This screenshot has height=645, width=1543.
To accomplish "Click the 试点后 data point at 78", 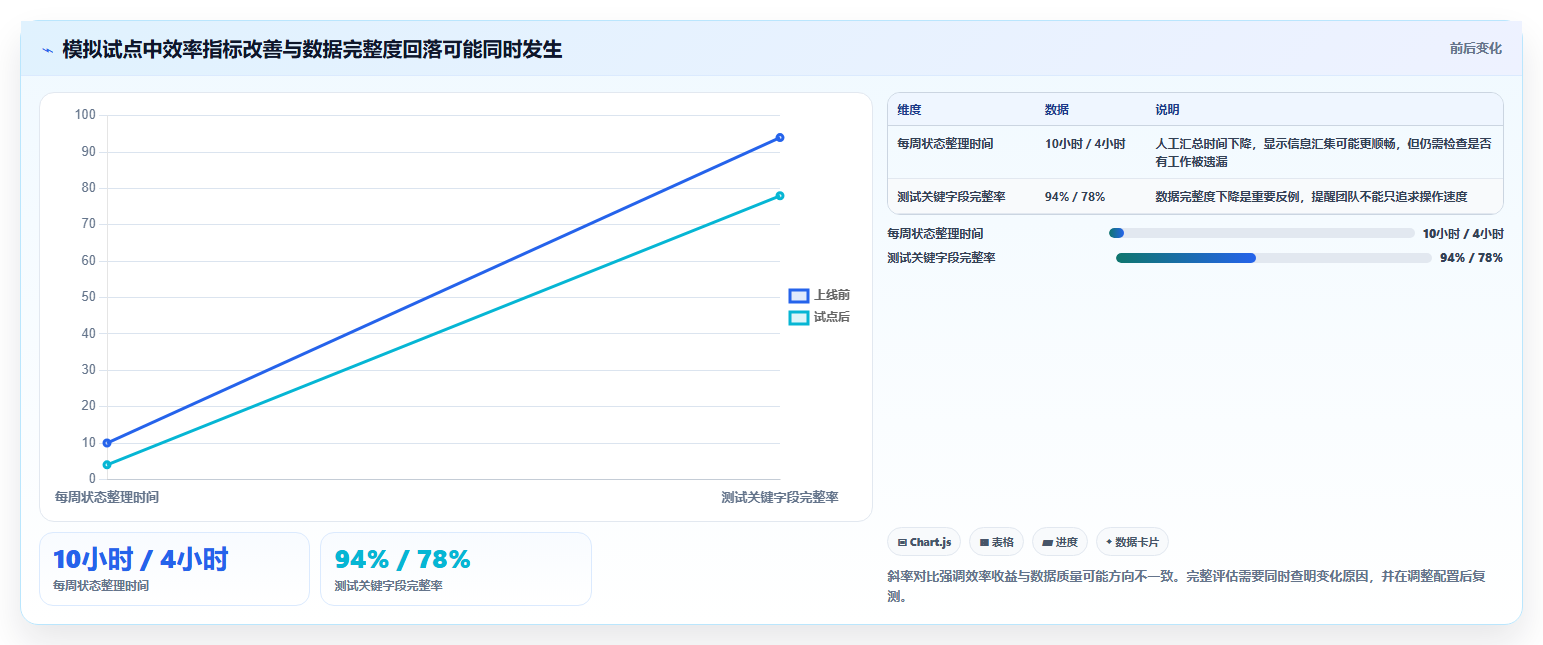I will pyautogui.click(x=779, y=195).
